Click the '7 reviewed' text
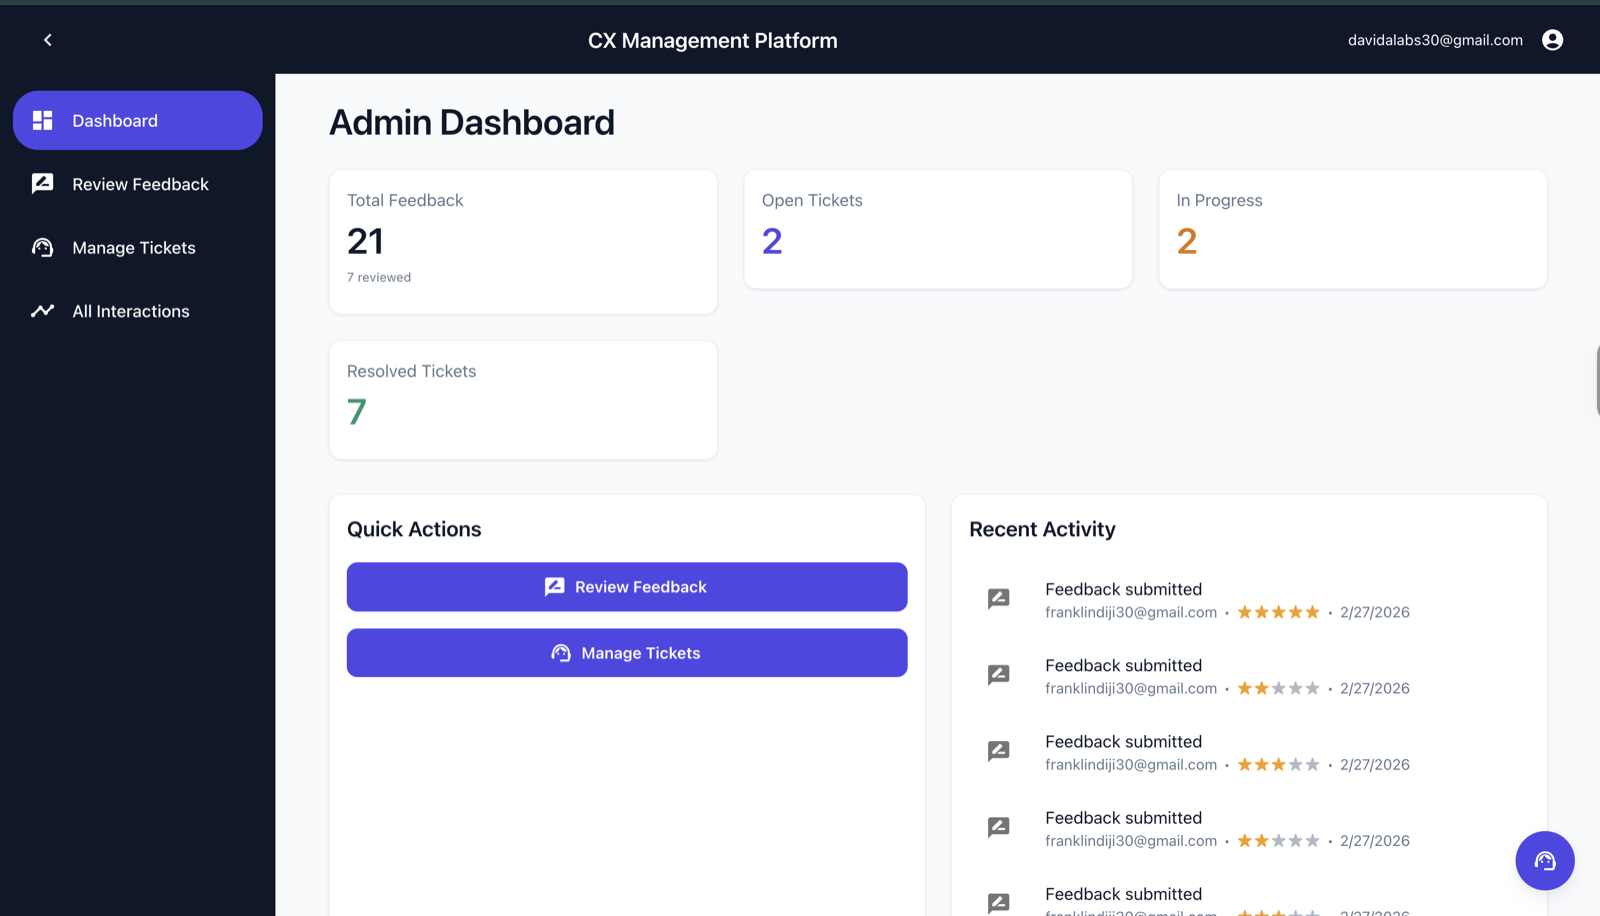The height and width of the screenshot is (916, 1600). pos(379,277)
